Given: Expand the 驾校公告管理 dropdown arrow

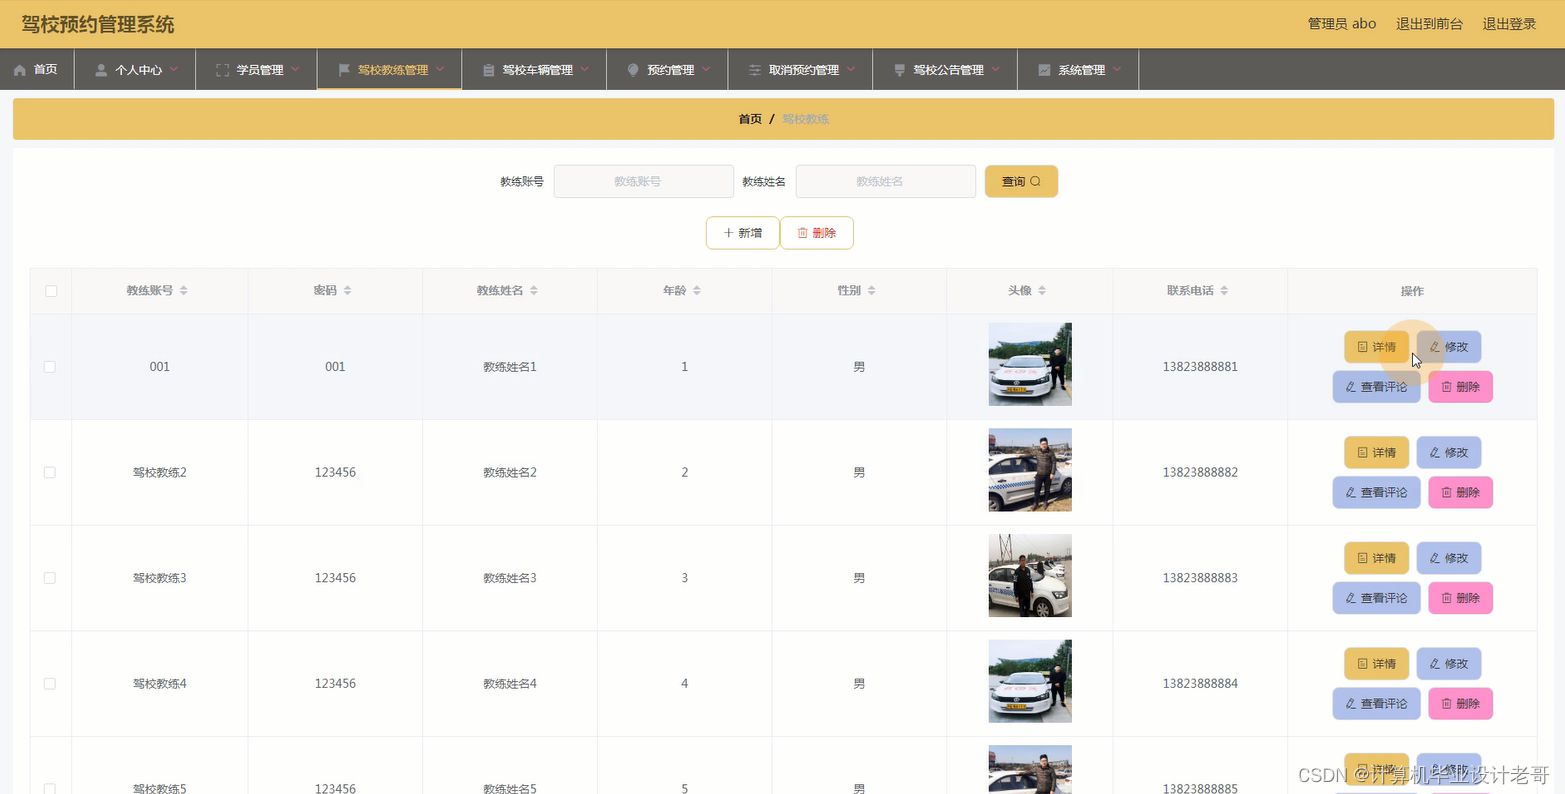Looking at the screenshot, I should (x=995, y=69).
